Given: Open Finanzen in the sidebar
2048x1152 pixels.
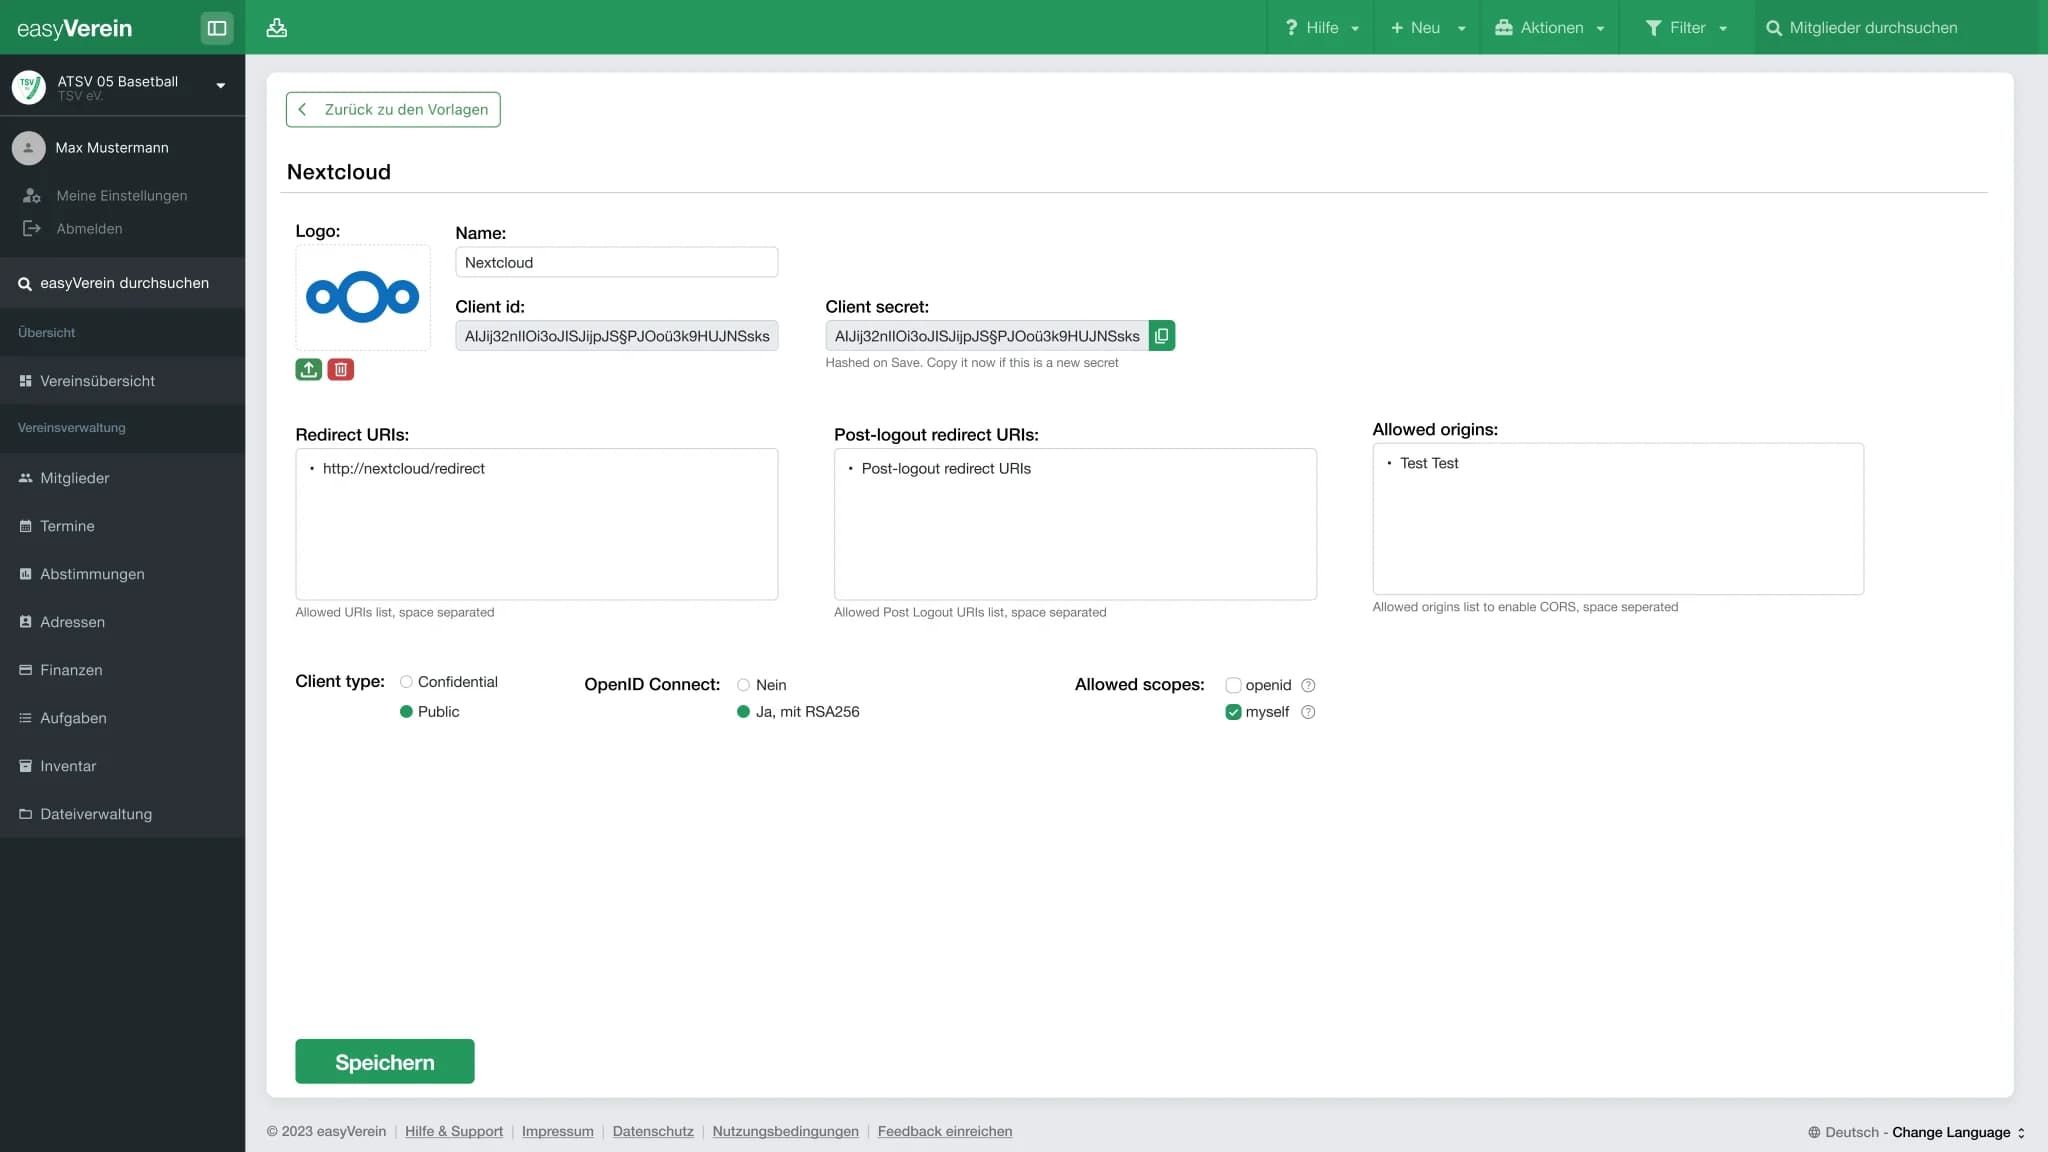Looking at the screenshot, I should point(122,670).
